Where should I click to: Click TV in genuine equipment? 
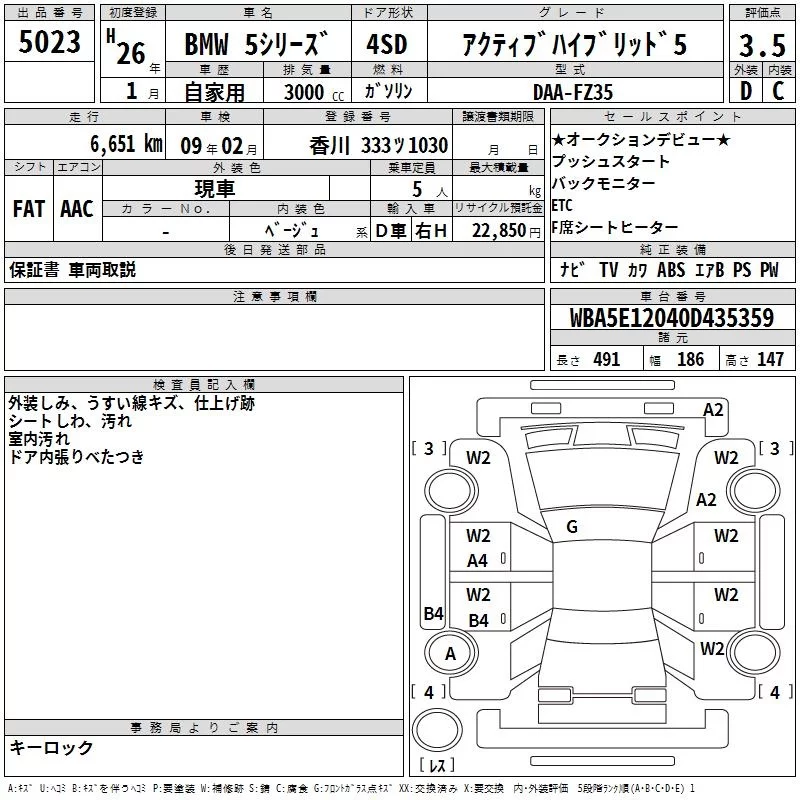[x=609, y=269]
